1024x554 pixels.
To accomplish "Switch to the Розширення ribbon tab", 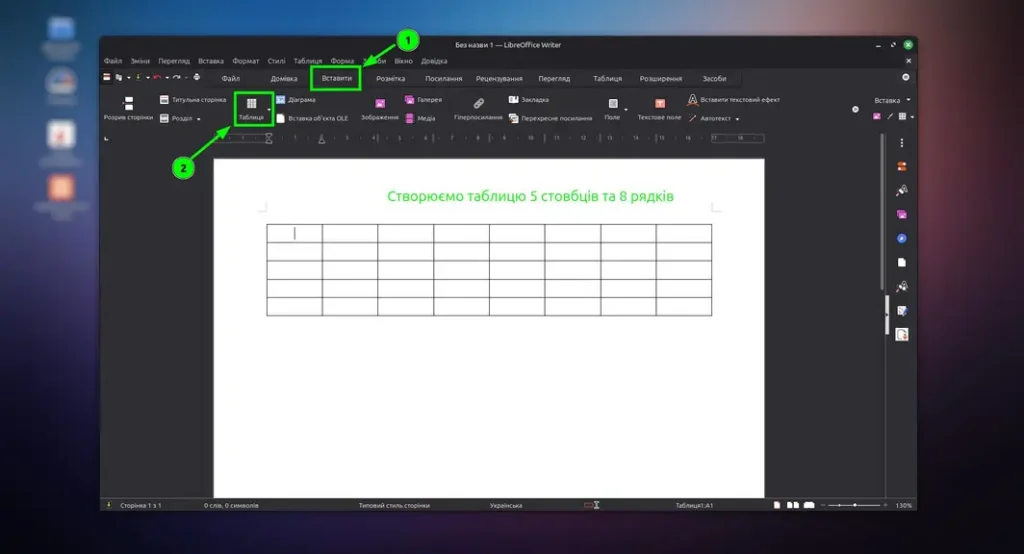I will [660, 78].
